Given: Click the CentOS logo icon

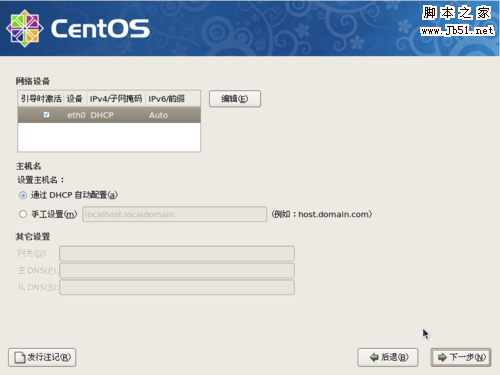Looking at the screenshot, I should click(25, 28).
